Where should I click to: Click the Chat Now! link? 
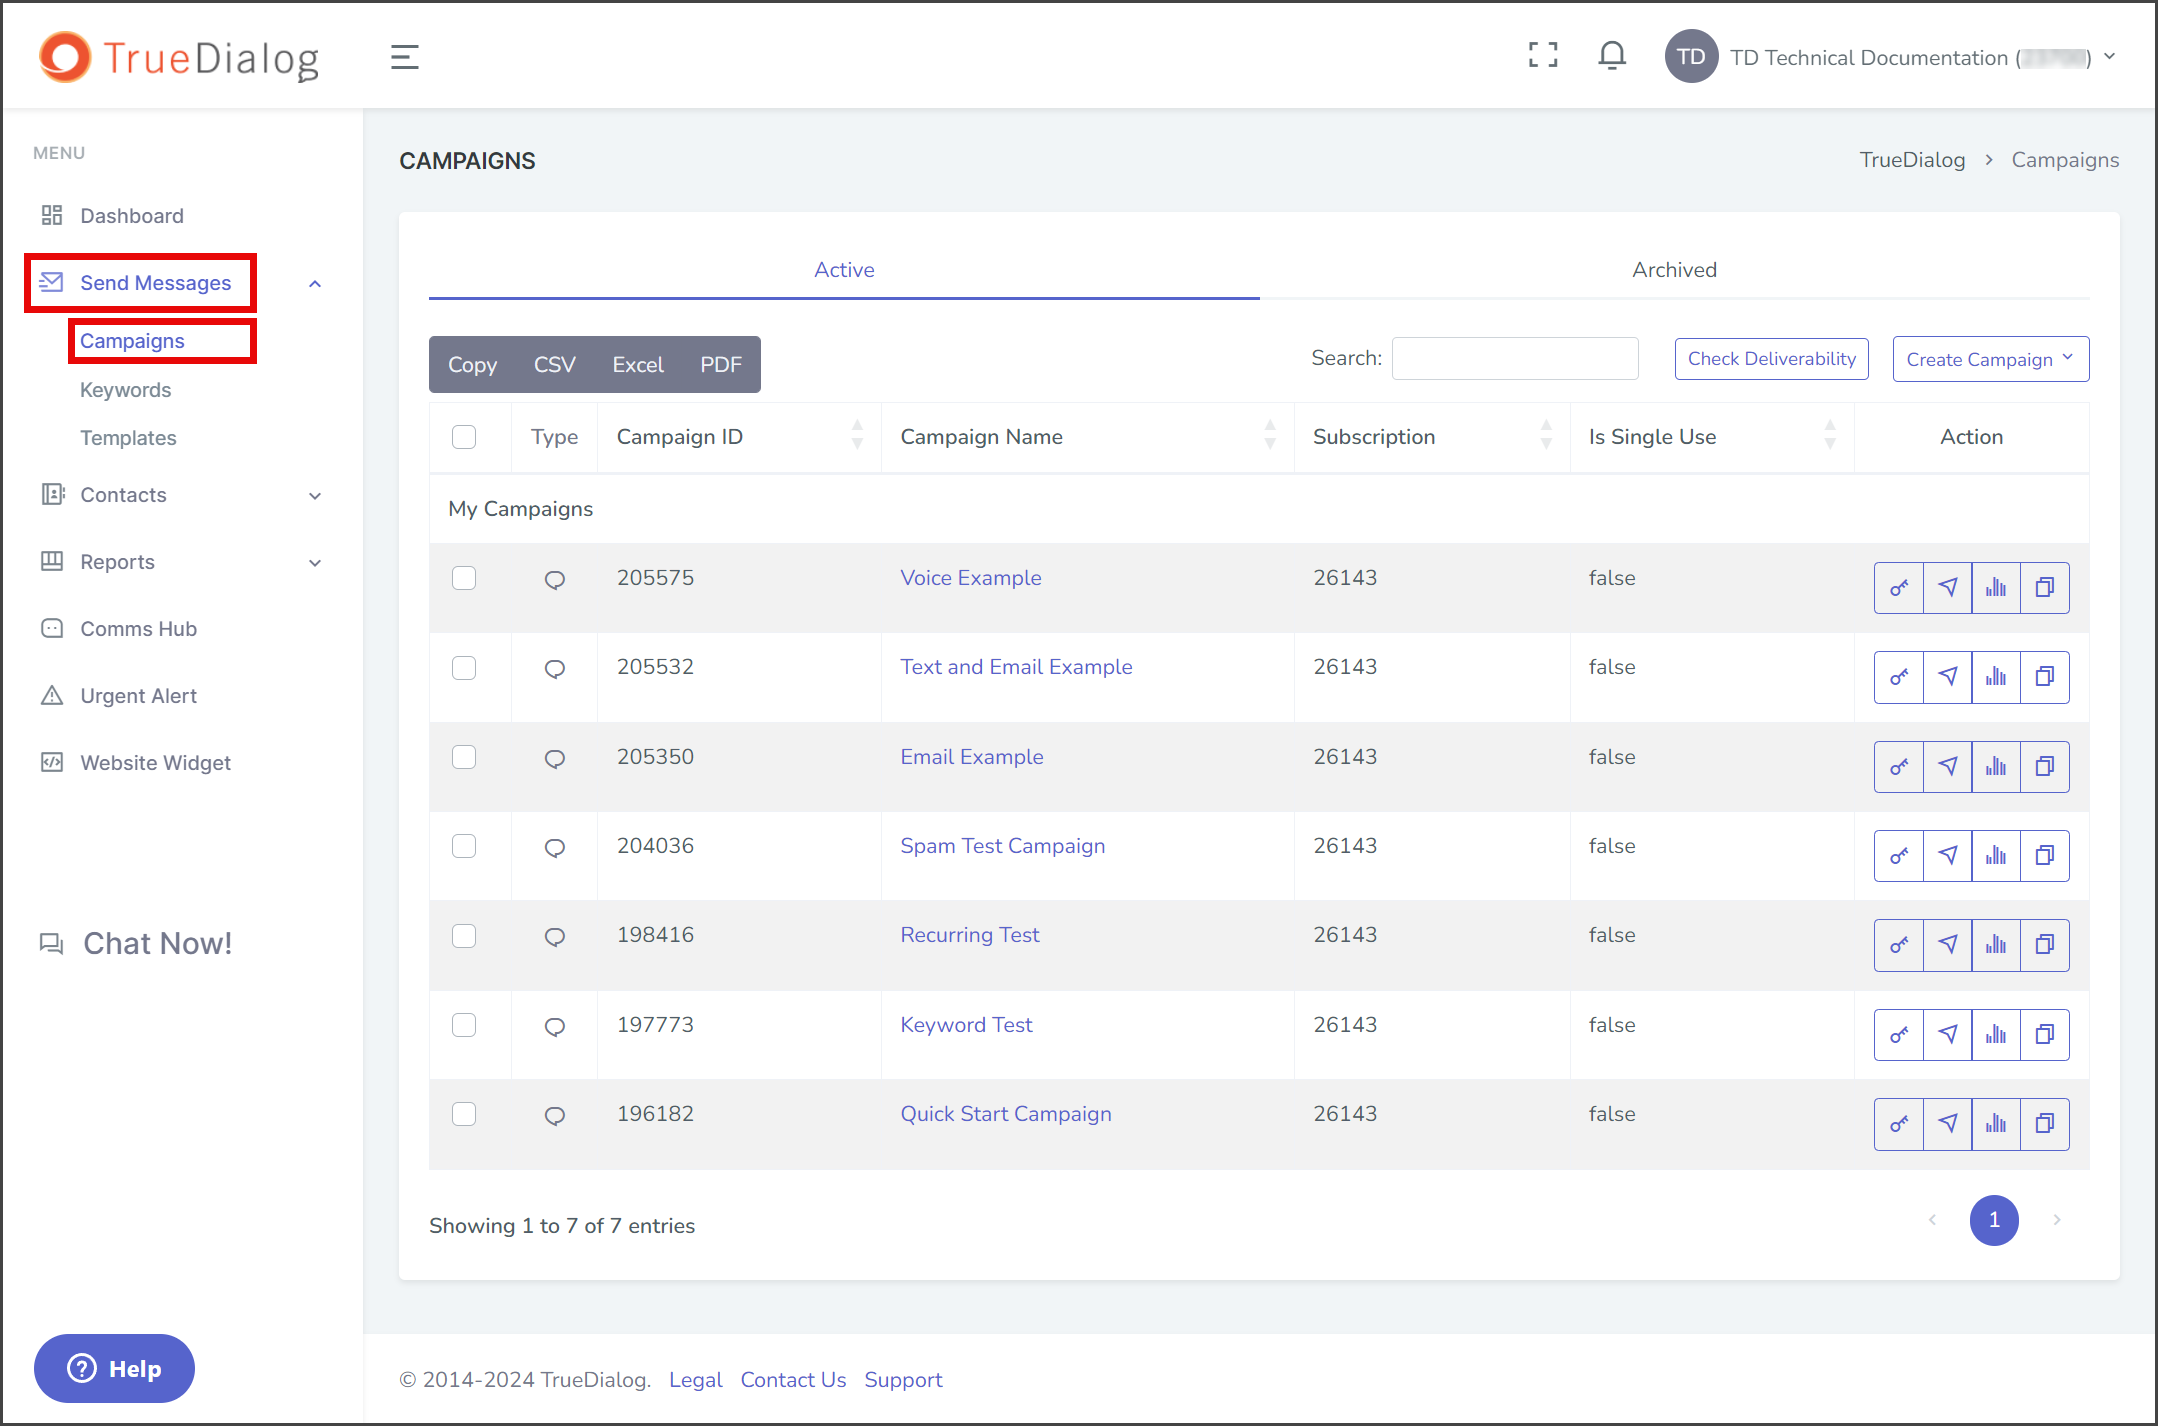(x=136, y=944)
